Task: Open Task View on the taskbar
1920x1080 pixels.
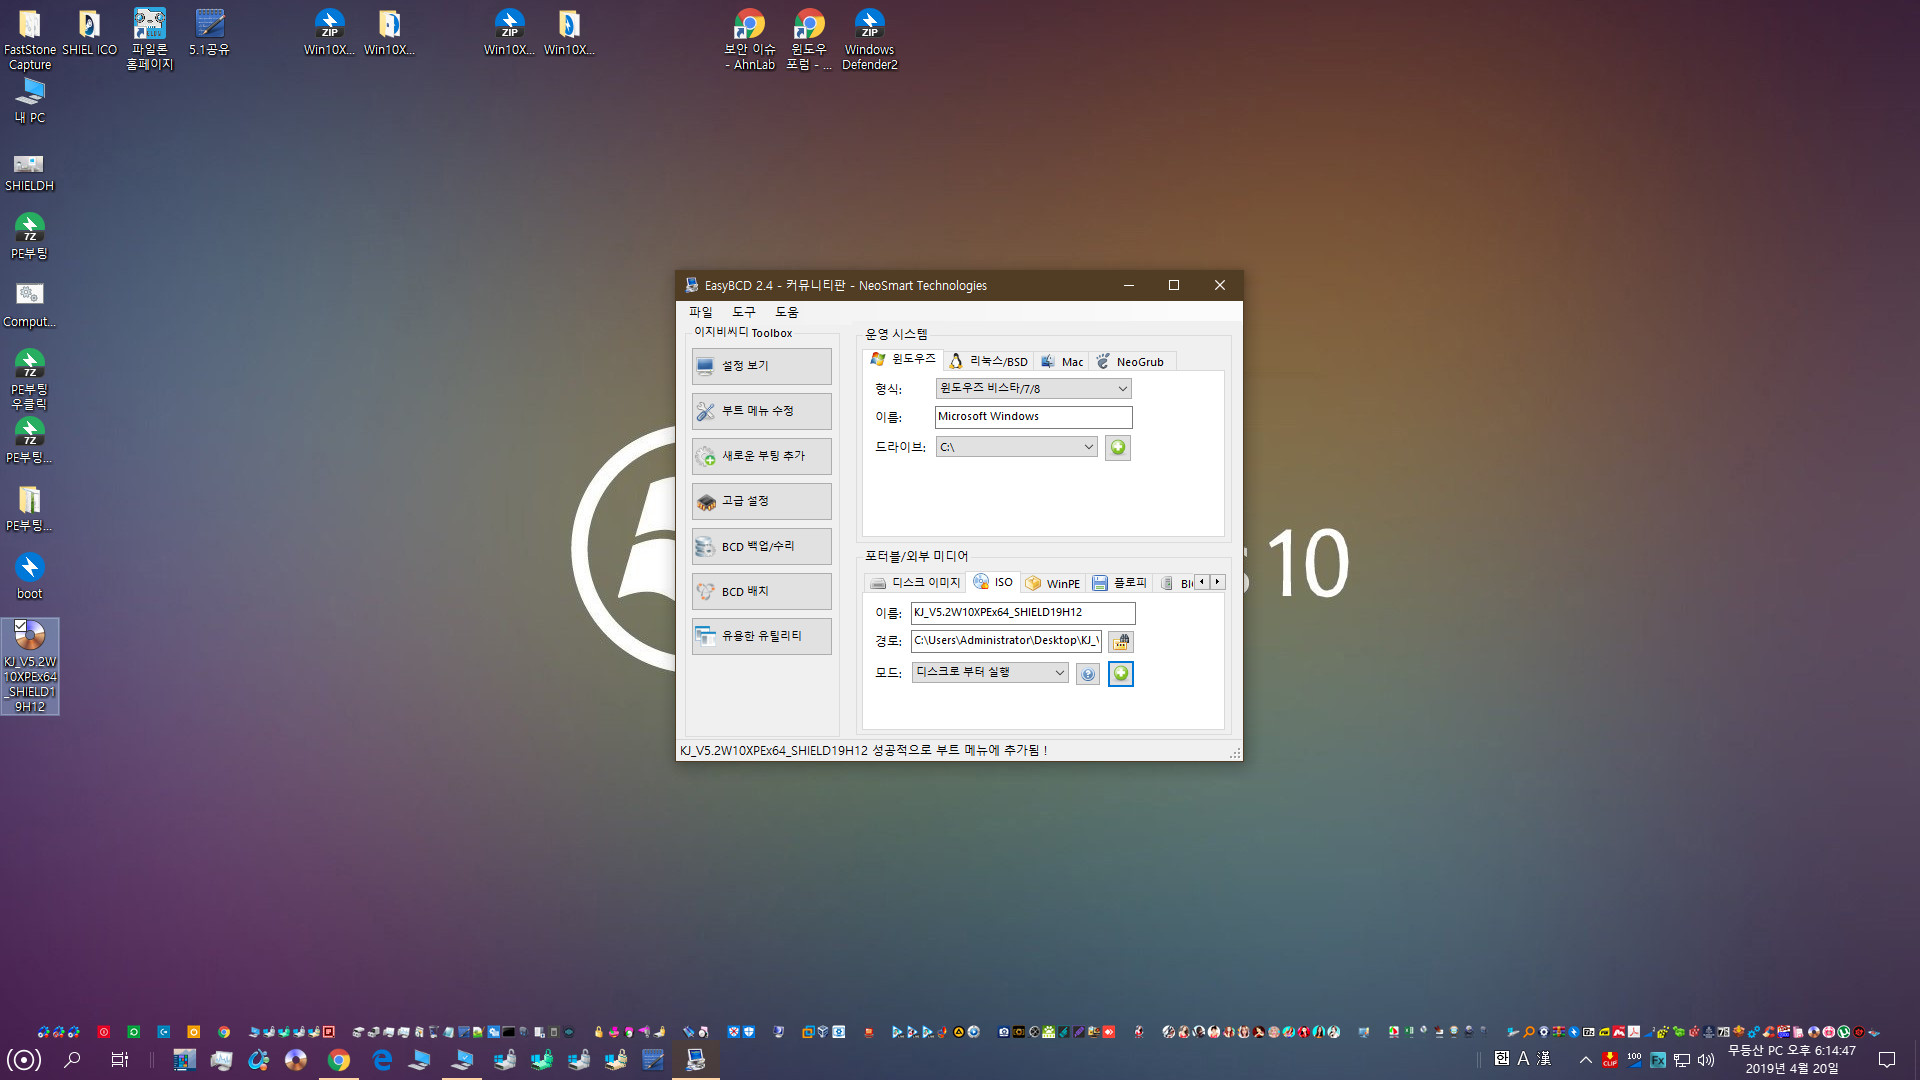Action: pos(120,1060)
